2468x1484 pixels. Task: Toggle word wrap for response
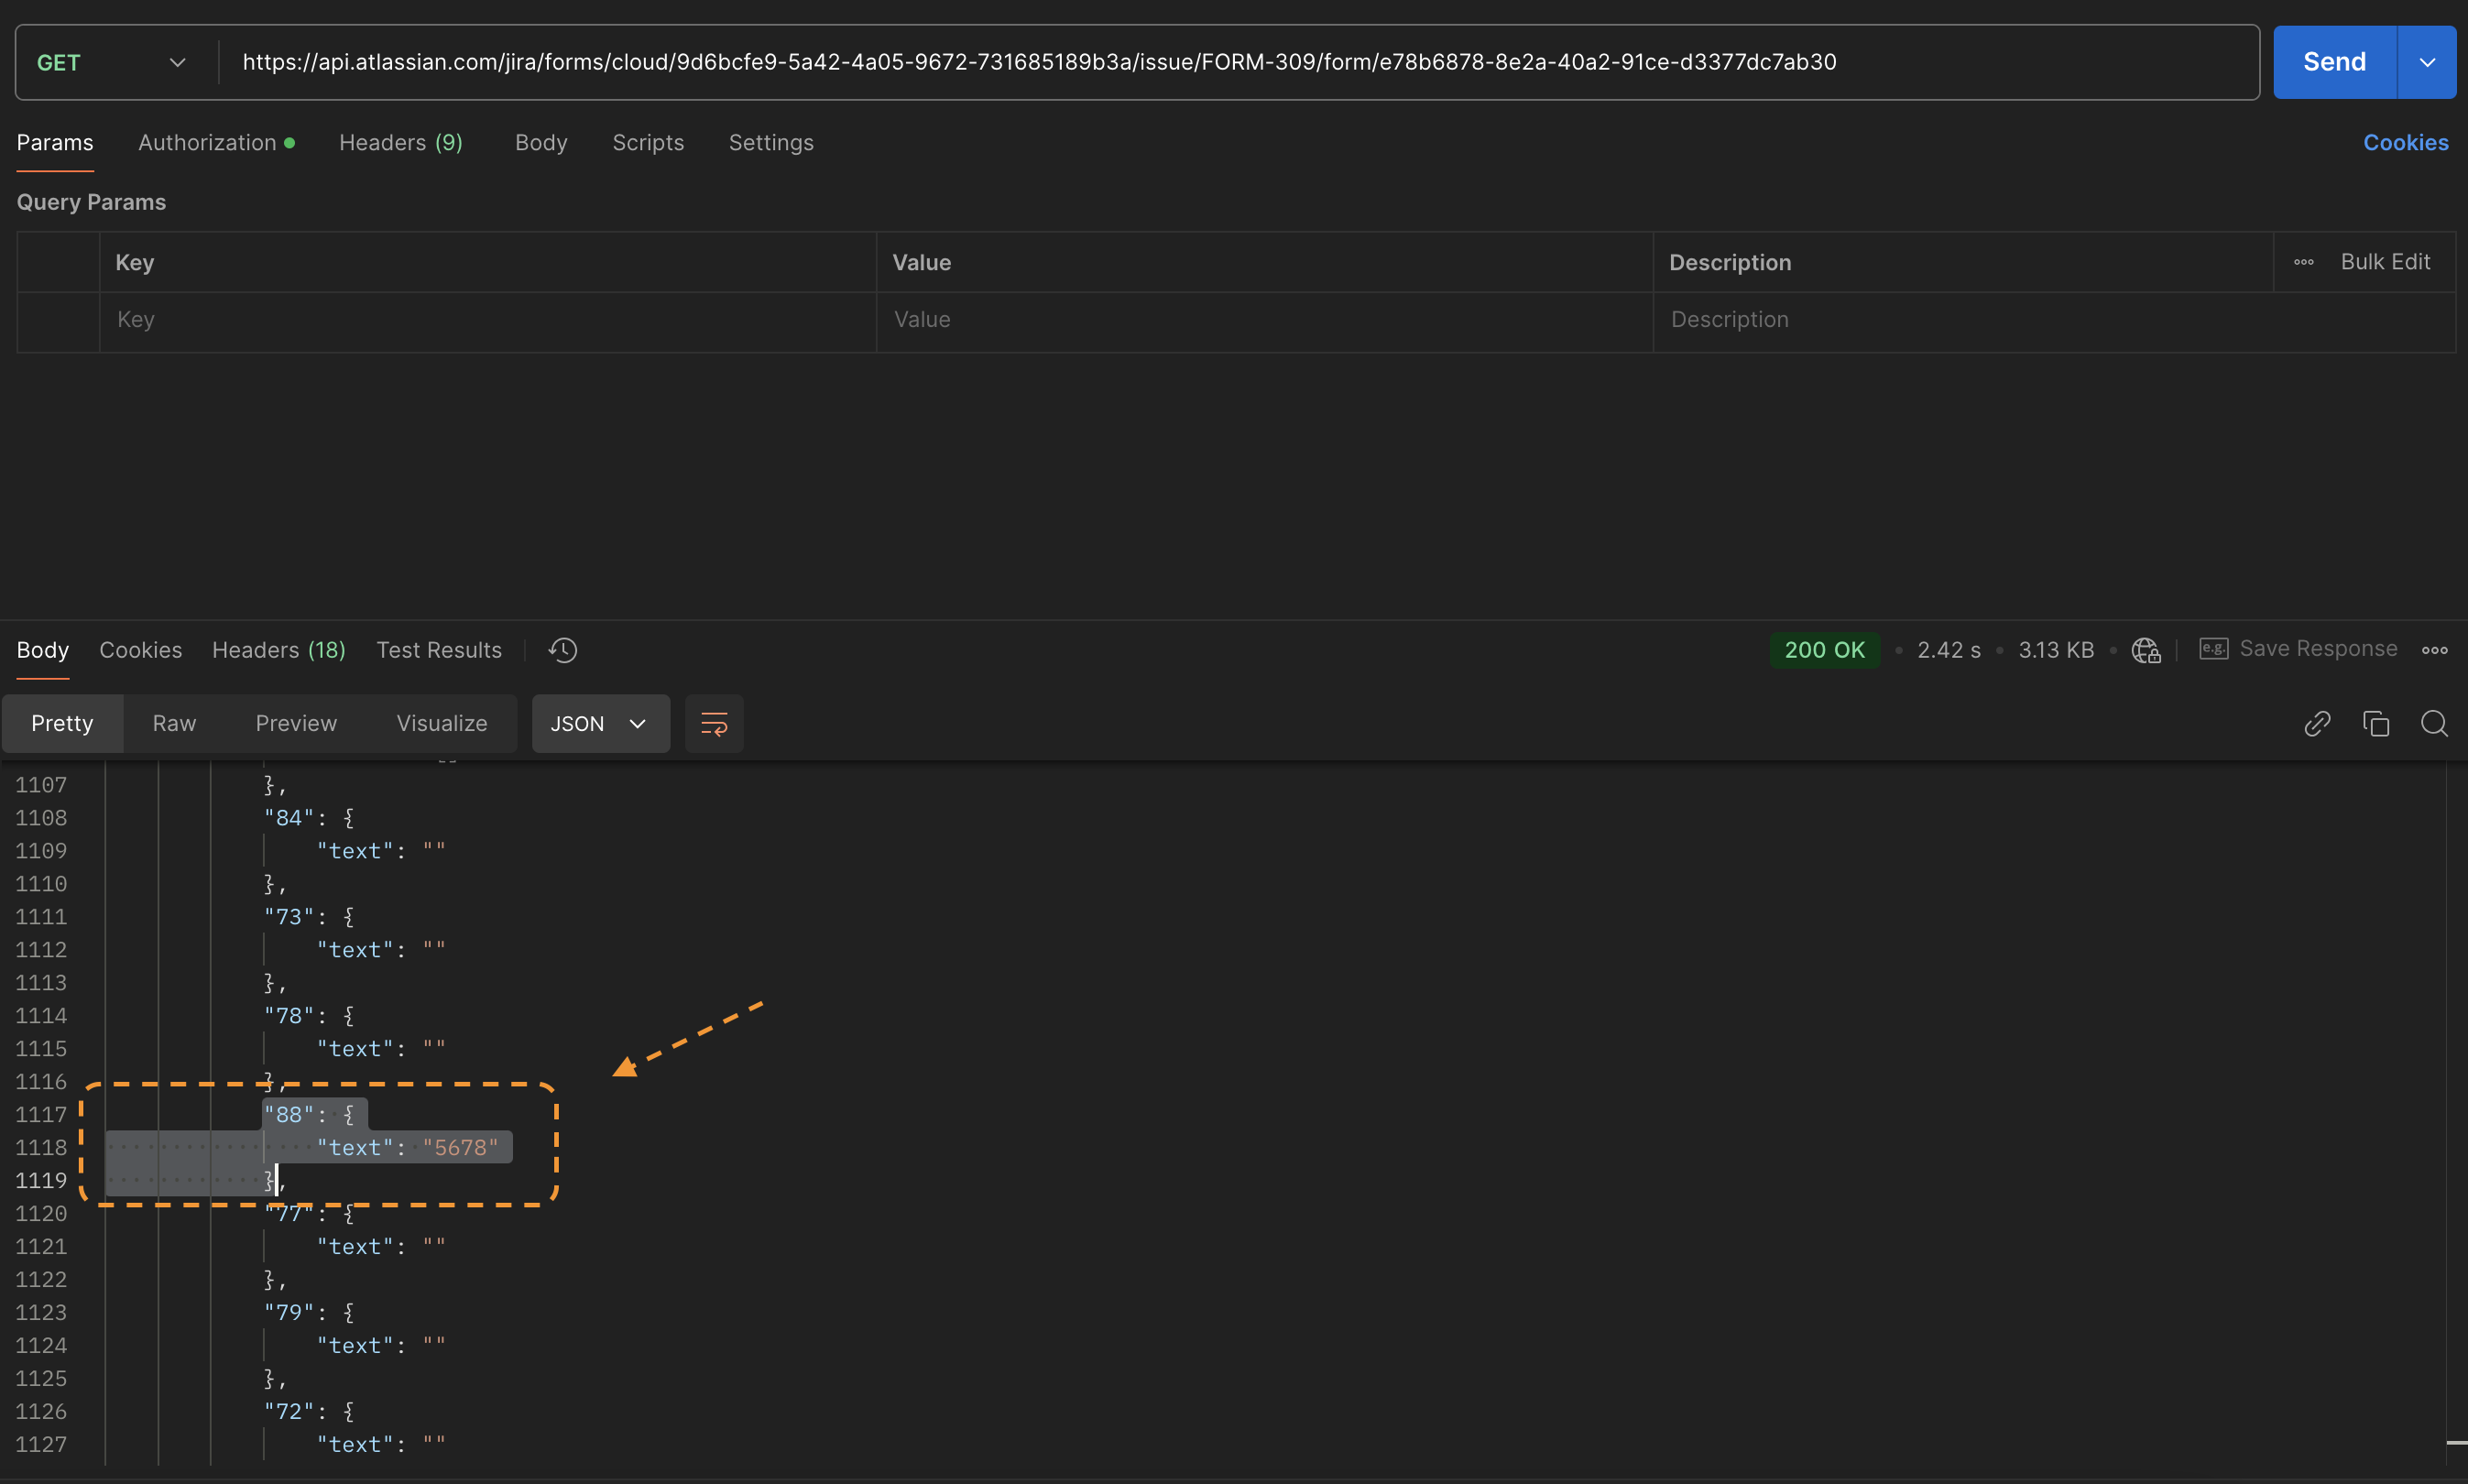(714, 724)
